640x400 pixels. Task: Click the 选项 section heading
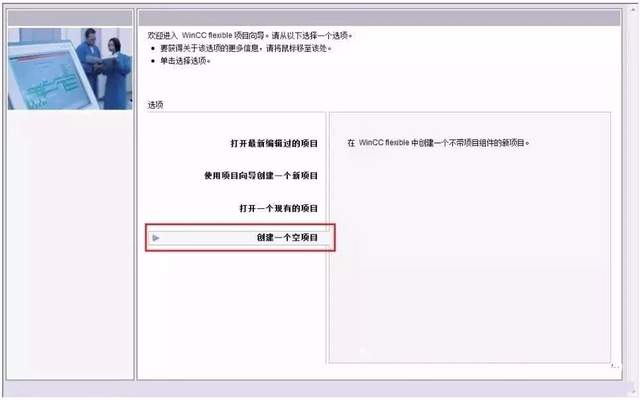156,105
